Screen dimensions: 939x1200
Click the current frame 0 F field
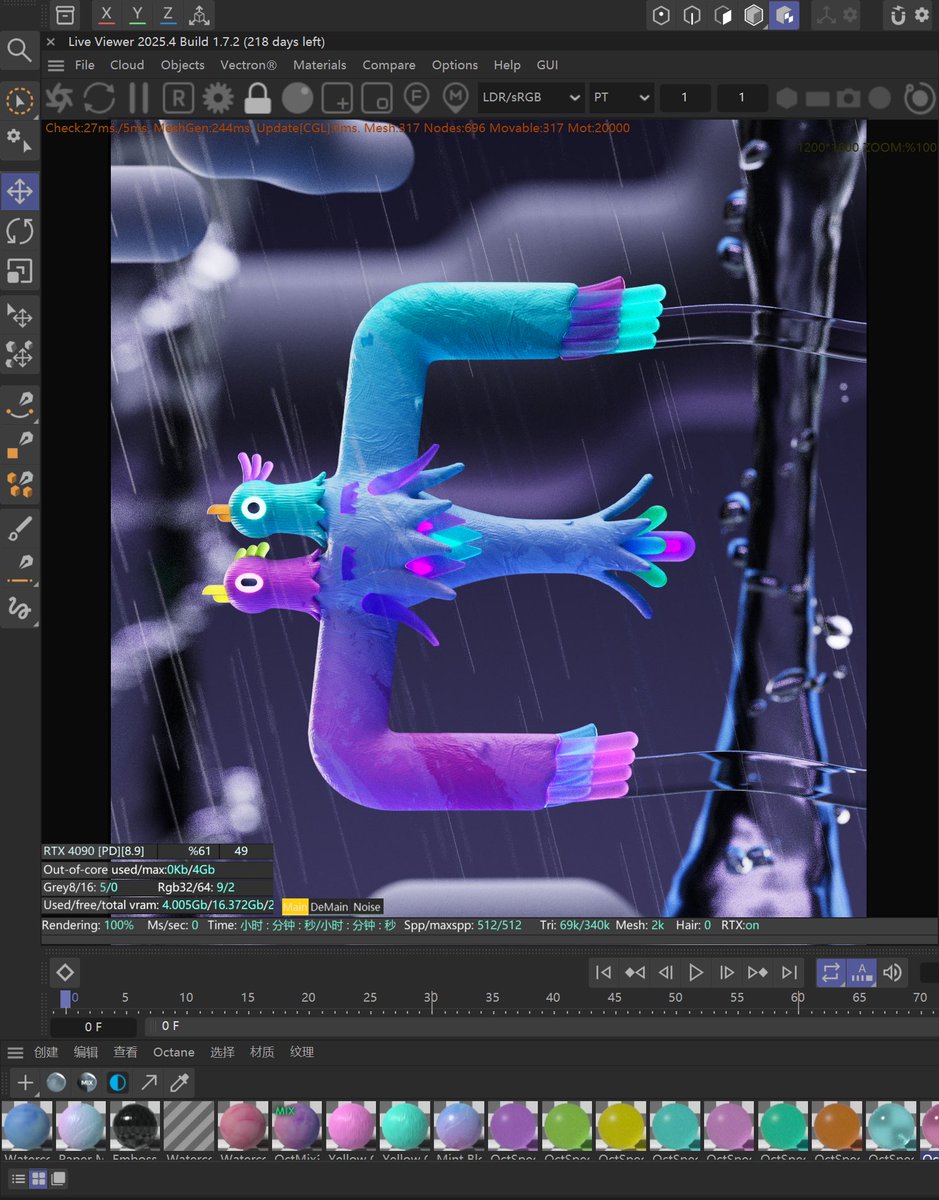[93, 1026]
